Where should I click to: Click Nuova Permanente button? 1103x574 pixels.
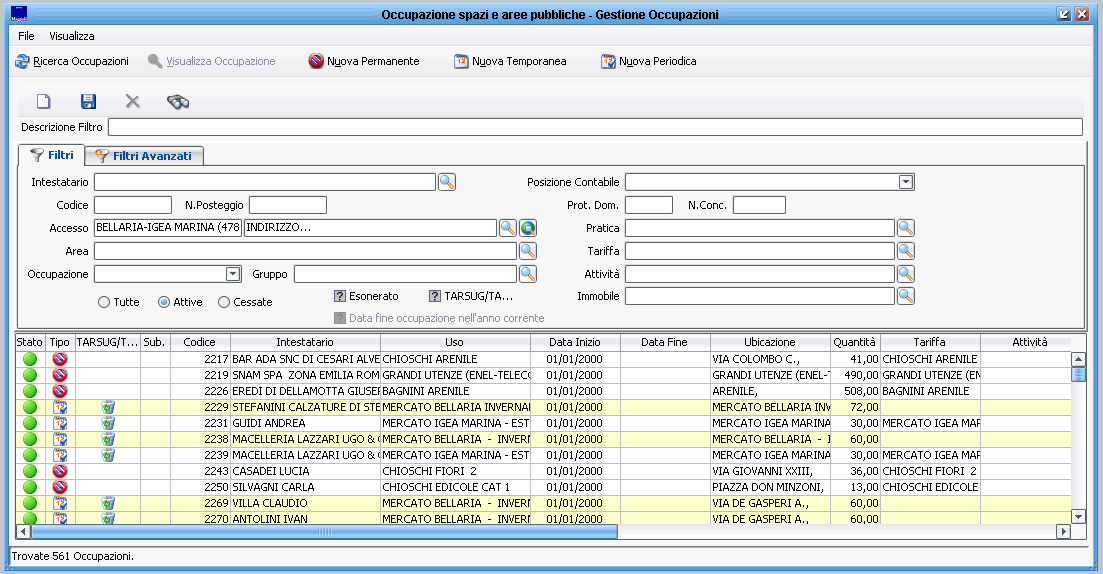click(x=364, y=62)
